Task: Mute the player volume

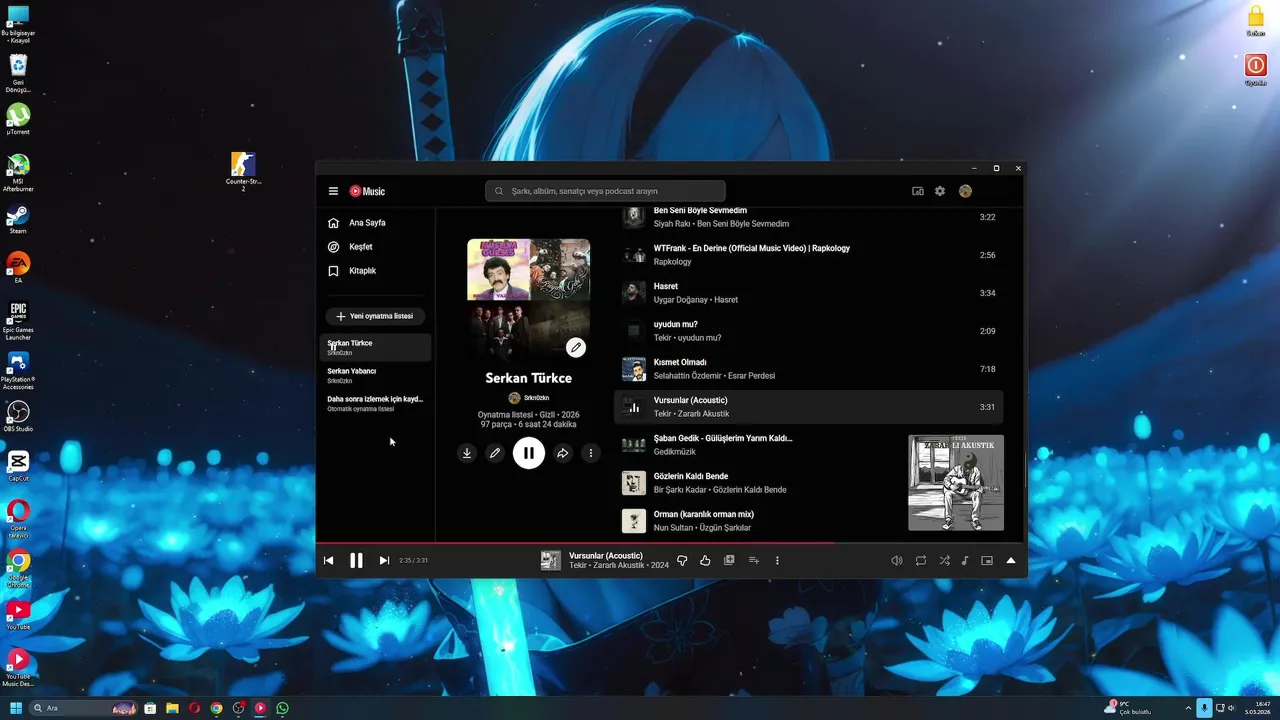Action: (x=897, y=561)
